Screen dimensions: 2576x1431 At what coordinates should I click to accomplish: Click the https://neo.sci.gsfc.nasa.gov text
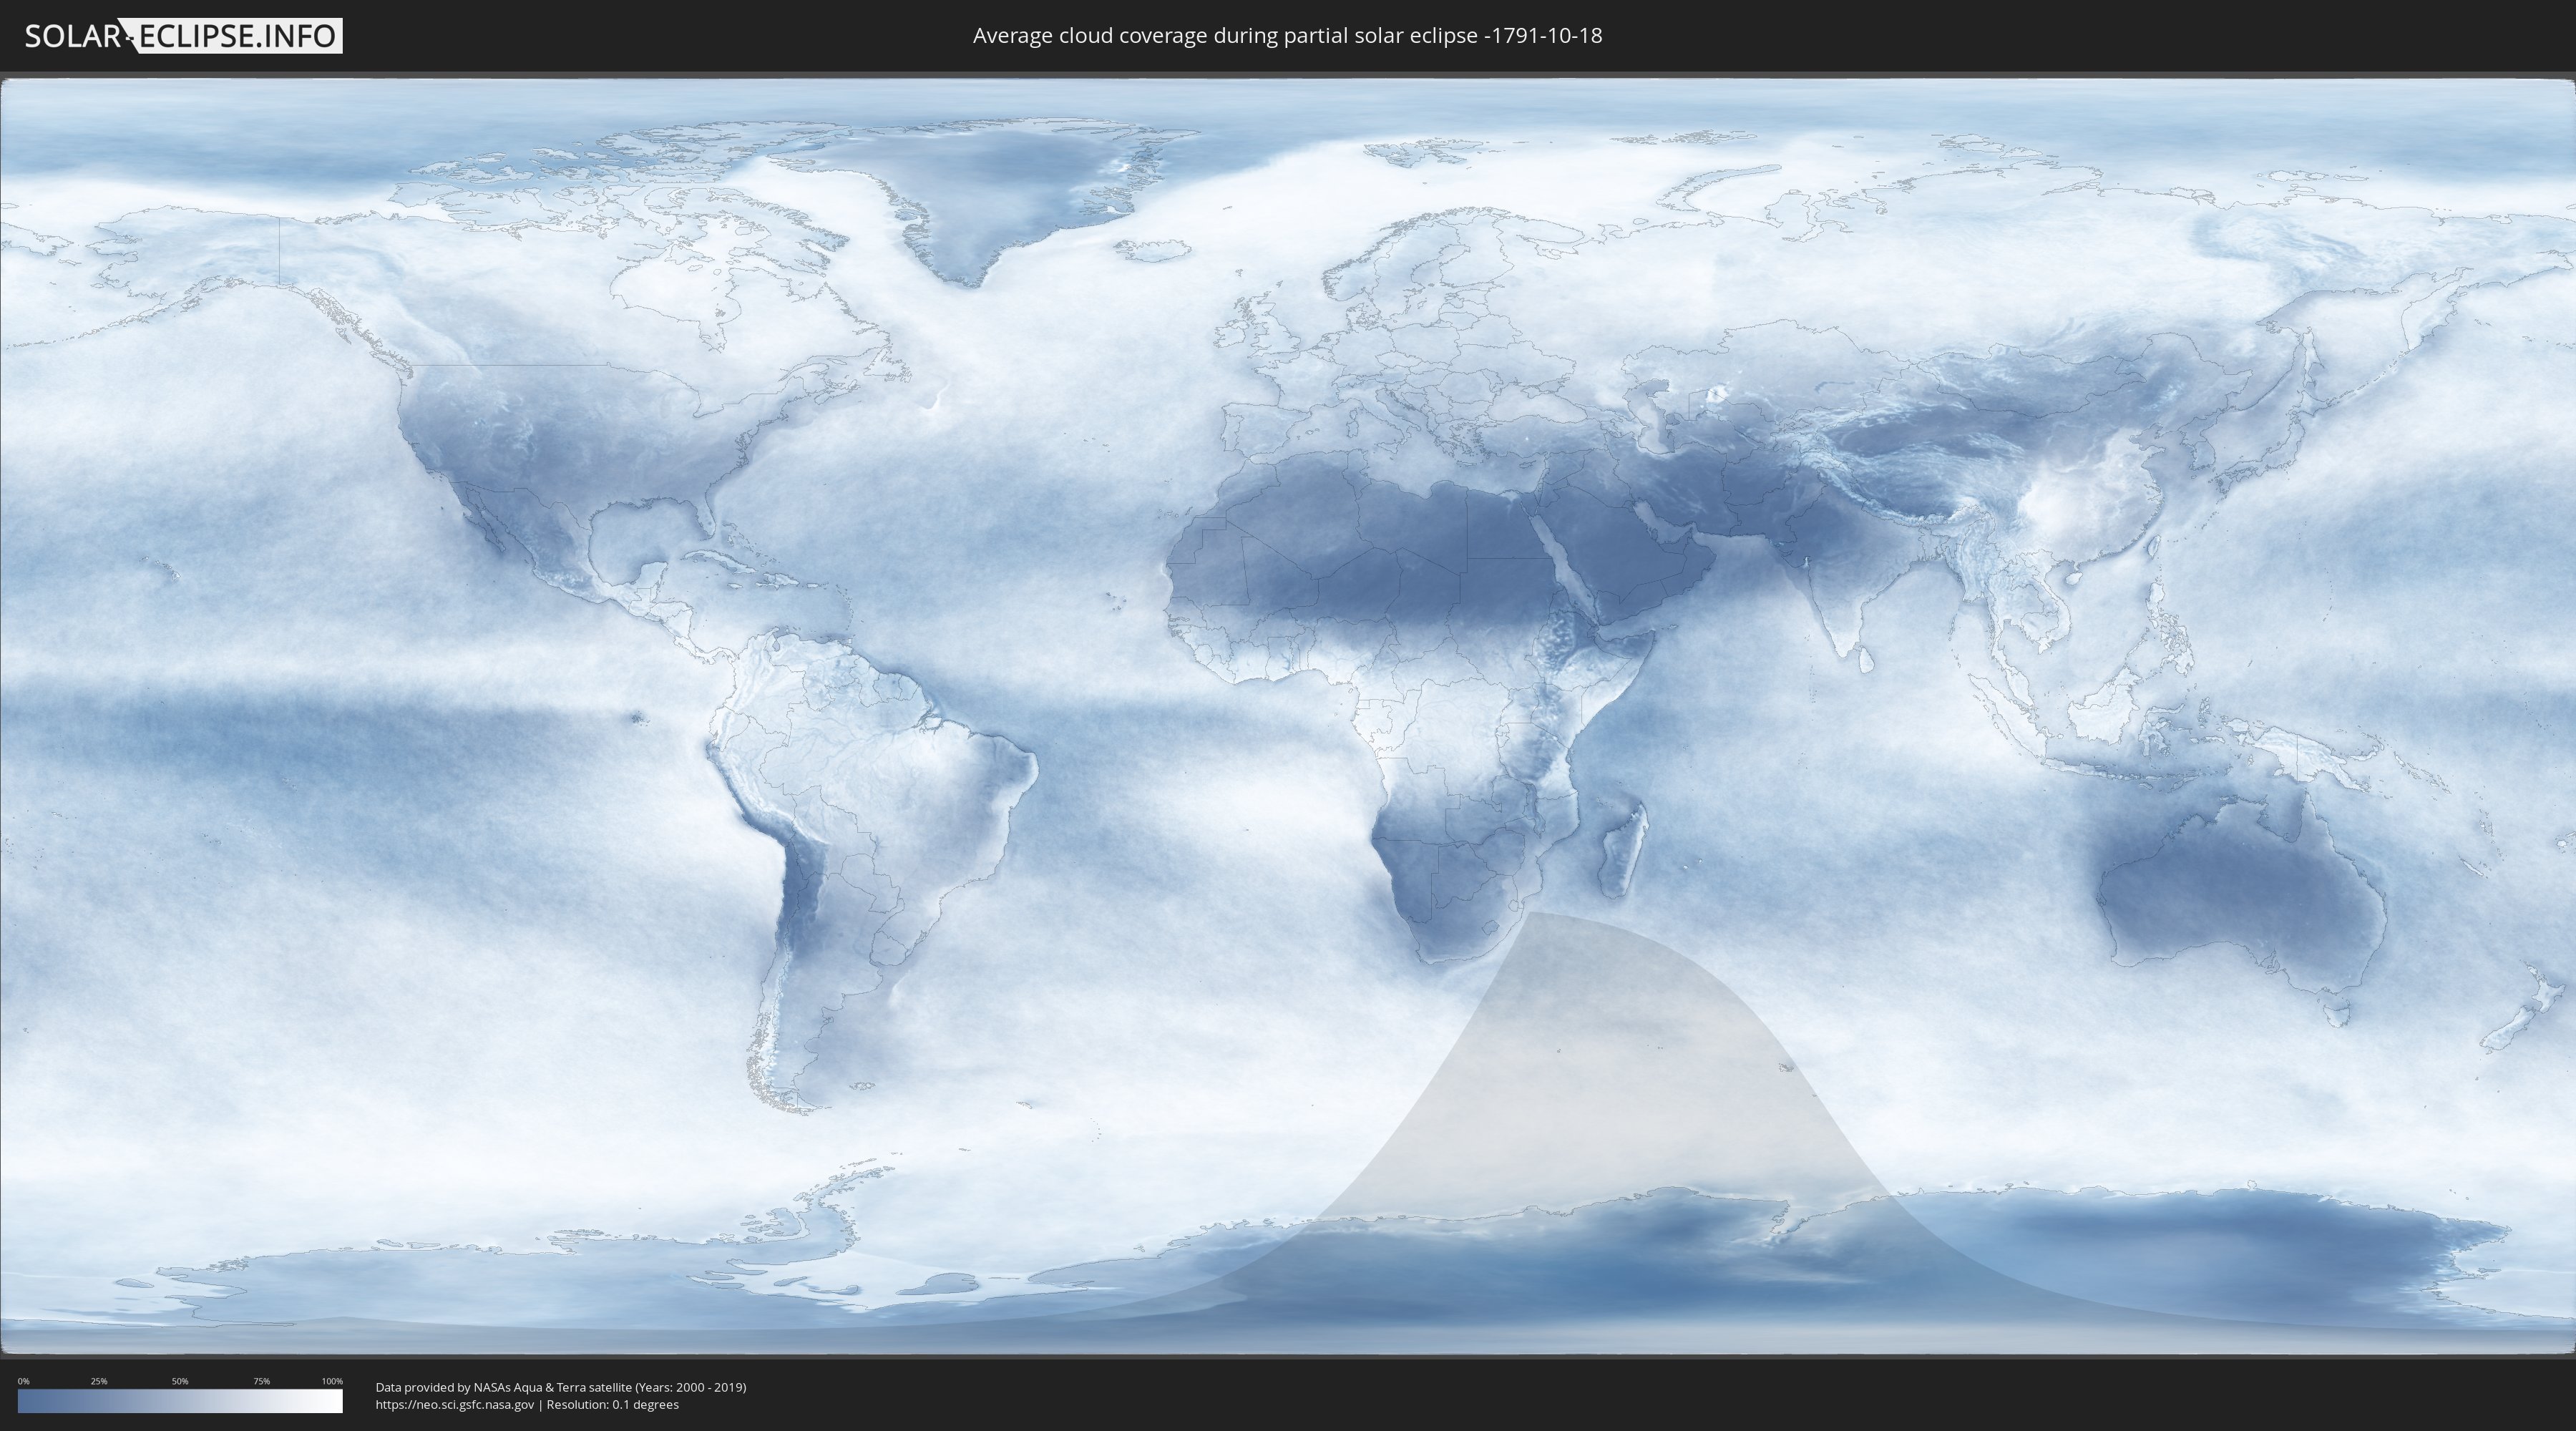455,1404
